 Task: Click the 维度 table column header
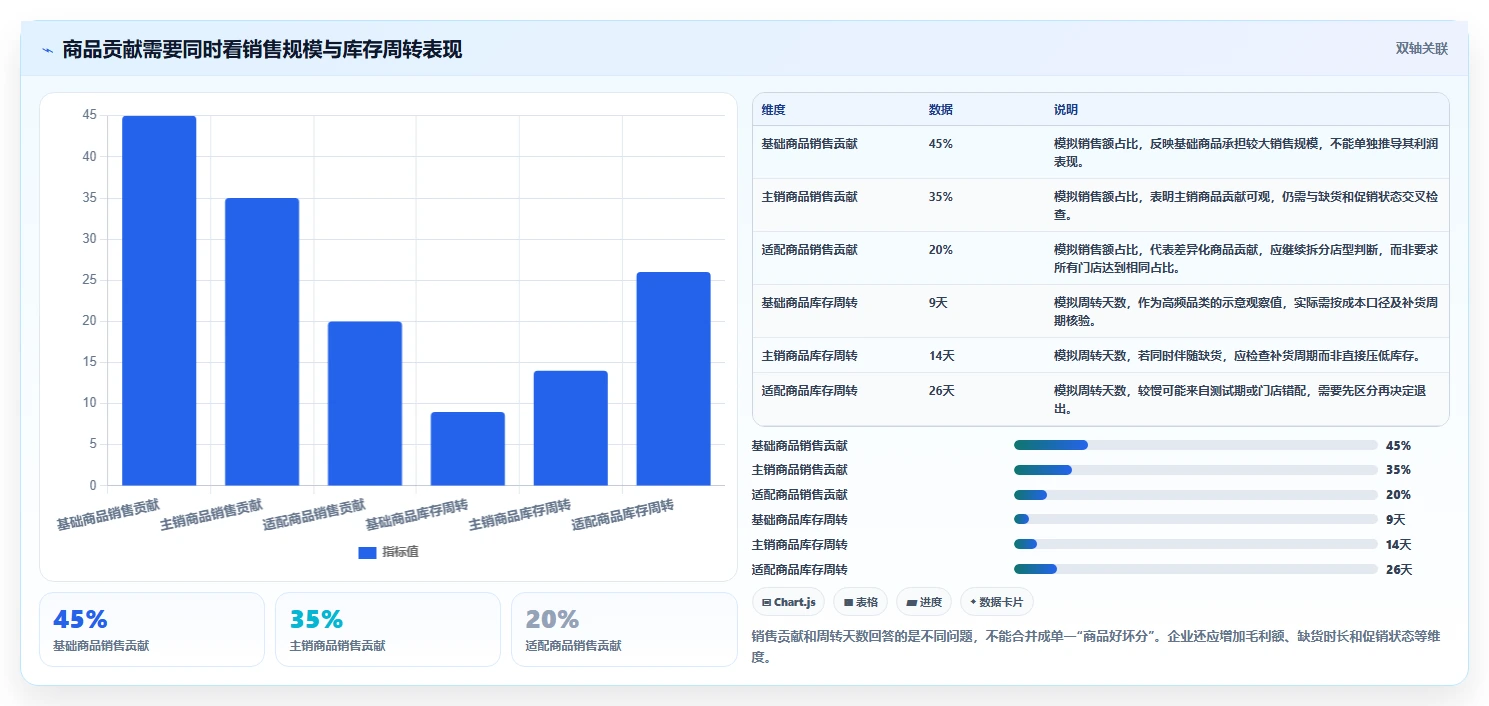pos(773,110)
